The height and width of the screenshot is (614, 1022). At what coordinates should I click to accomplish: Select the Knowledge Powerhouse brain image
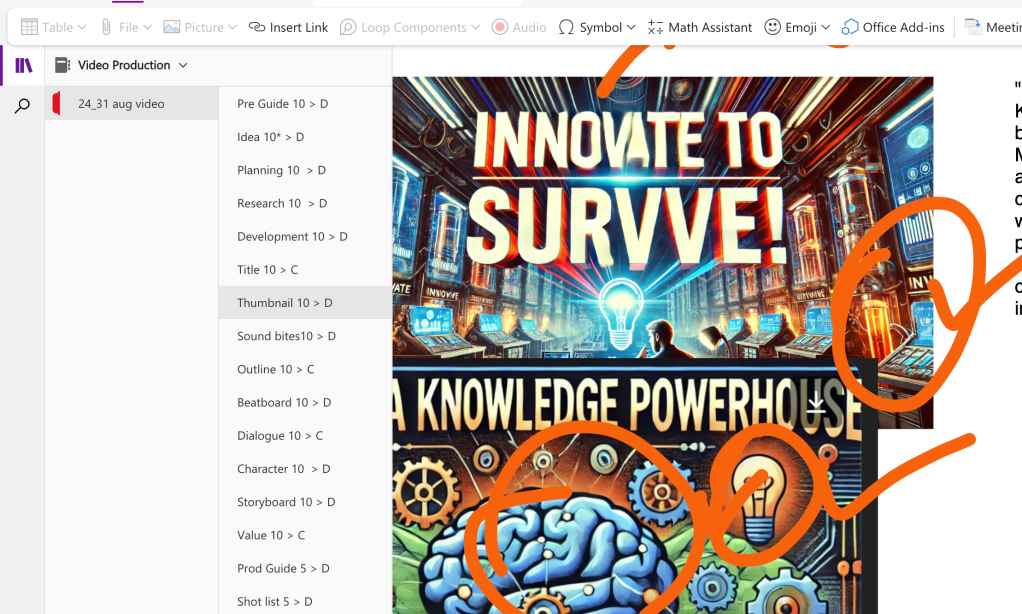point(635,486)
